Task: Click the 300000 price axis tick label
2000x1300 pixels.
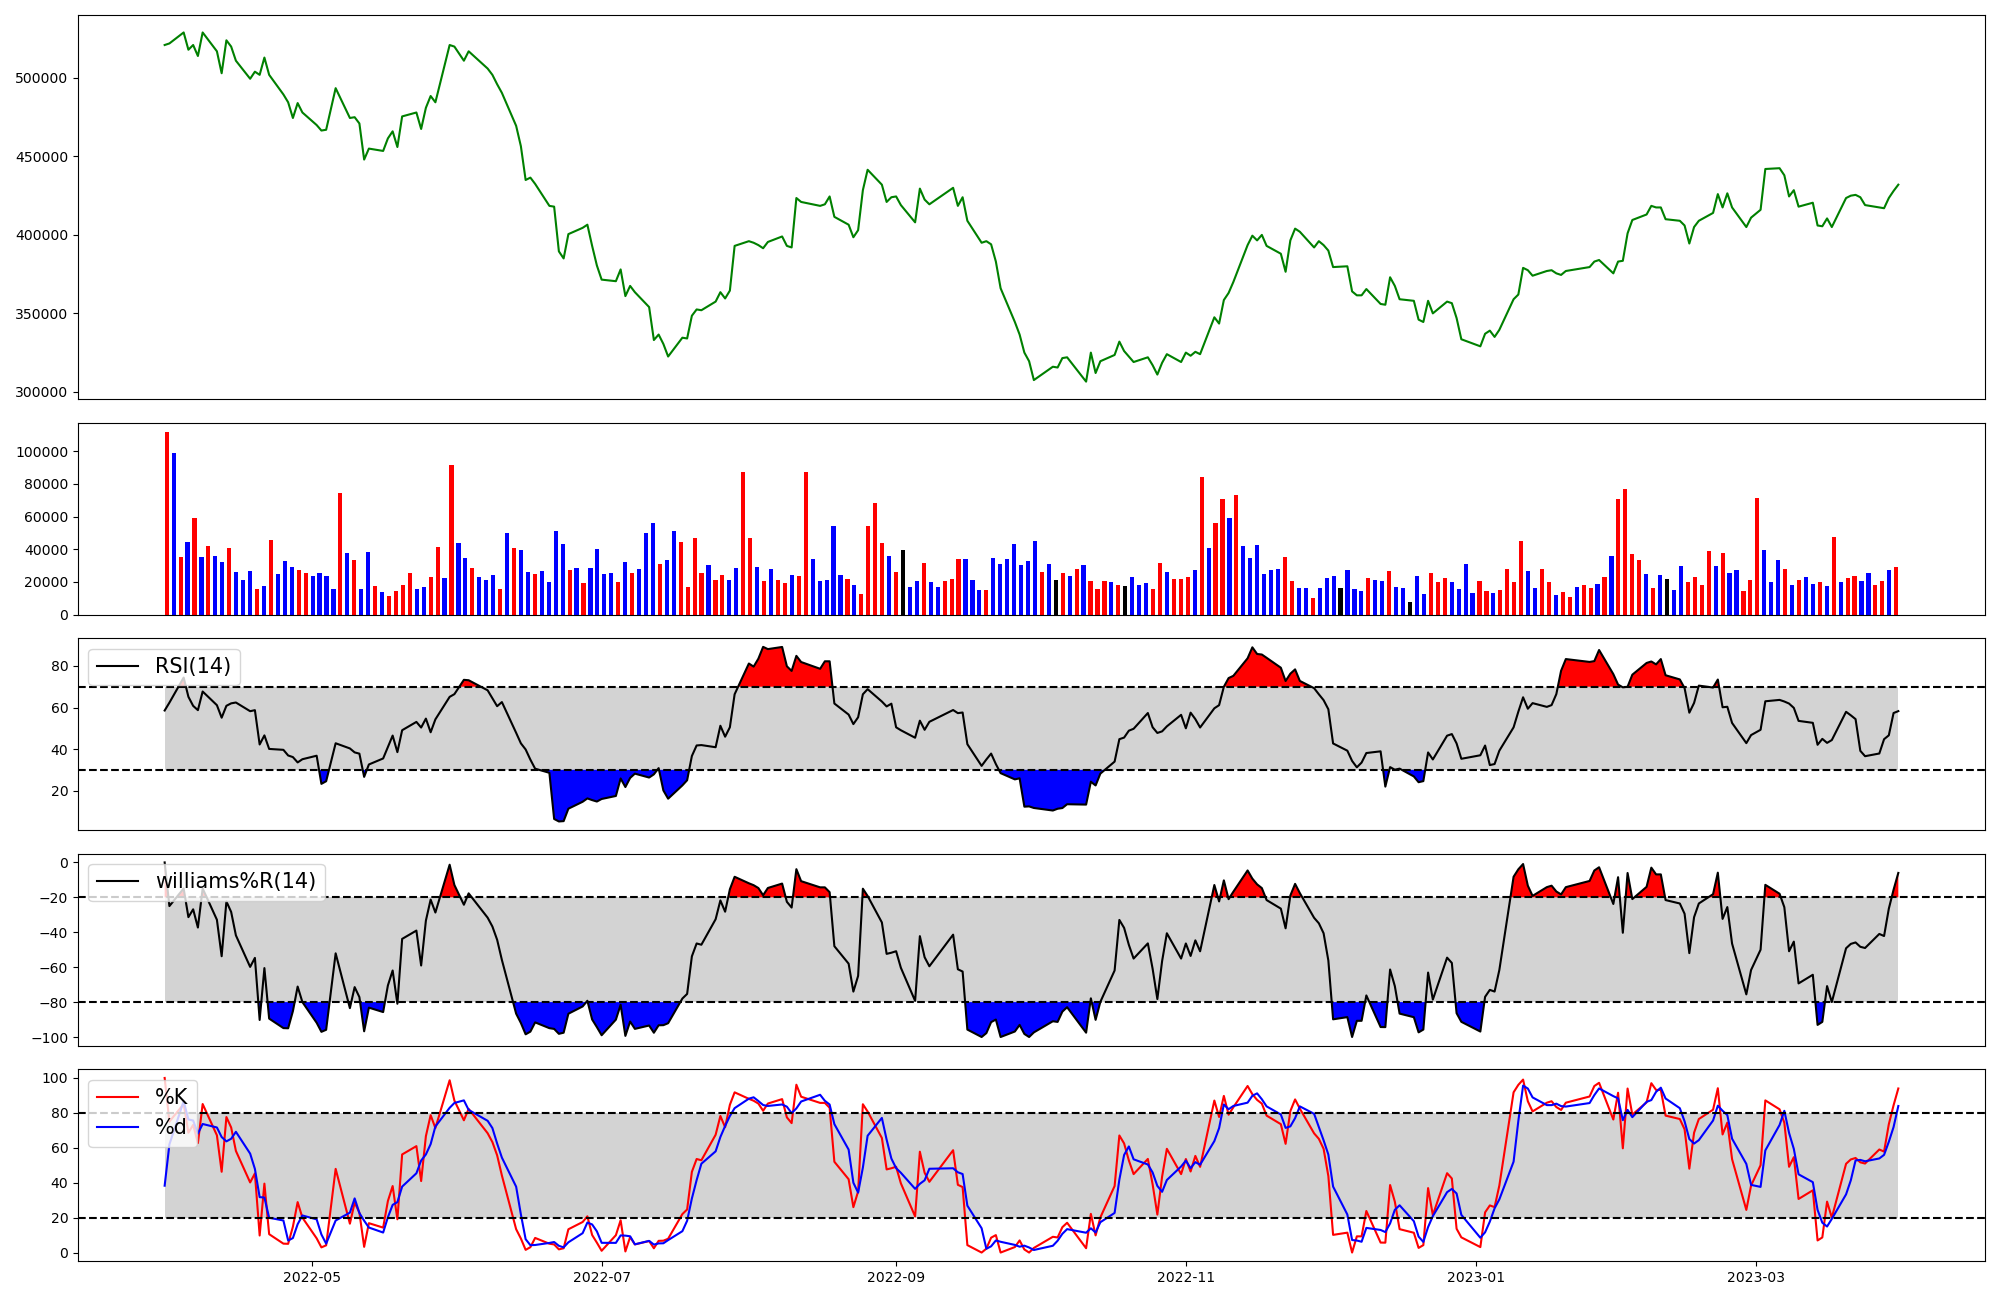Action: coord(41,392)
